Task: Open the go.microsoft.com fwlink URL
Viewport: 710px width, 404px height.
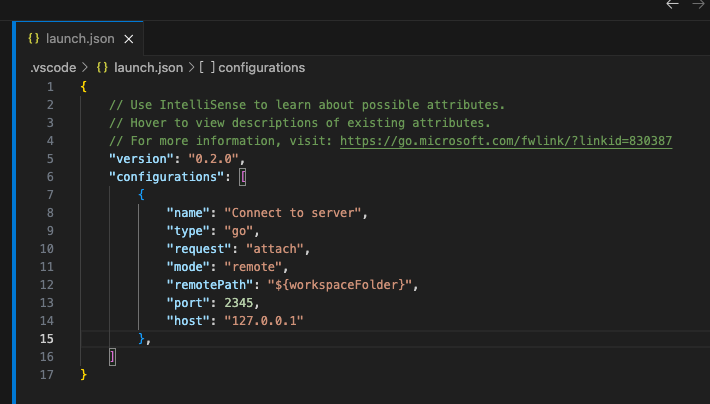Action: [x=505, y=141]
